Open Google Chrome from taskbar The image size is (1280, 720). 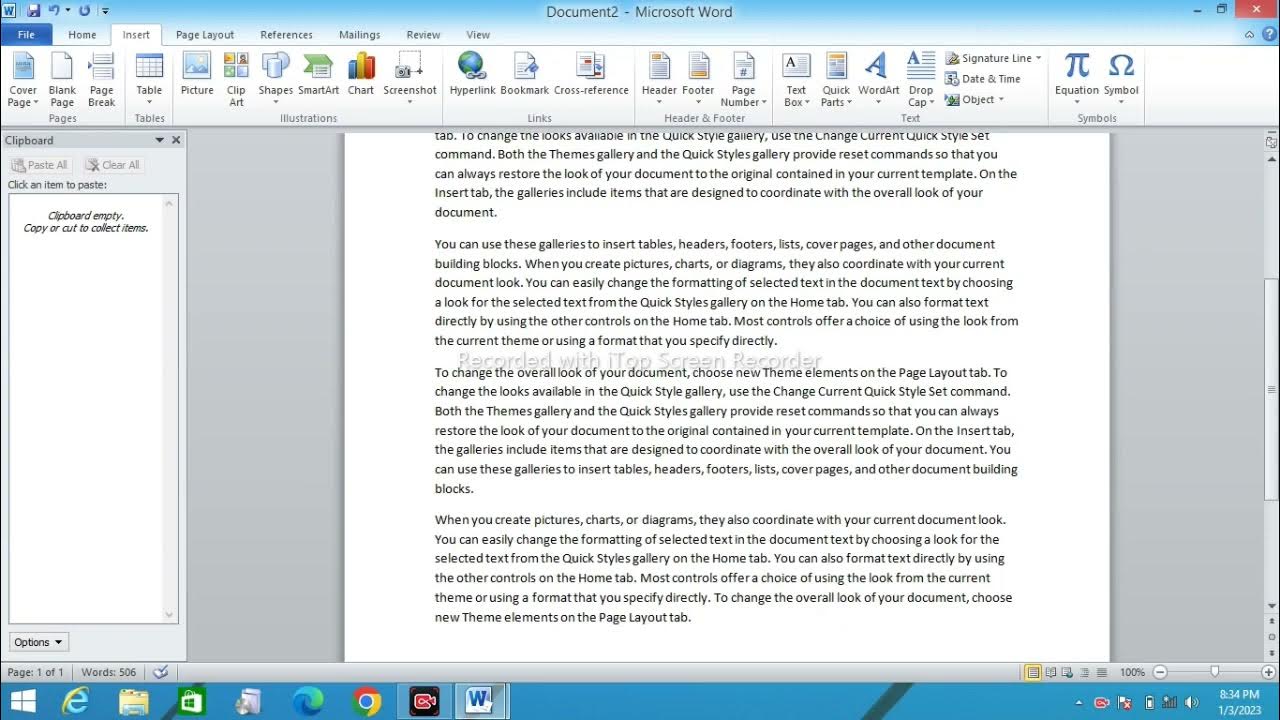click(x=367, y=702)
